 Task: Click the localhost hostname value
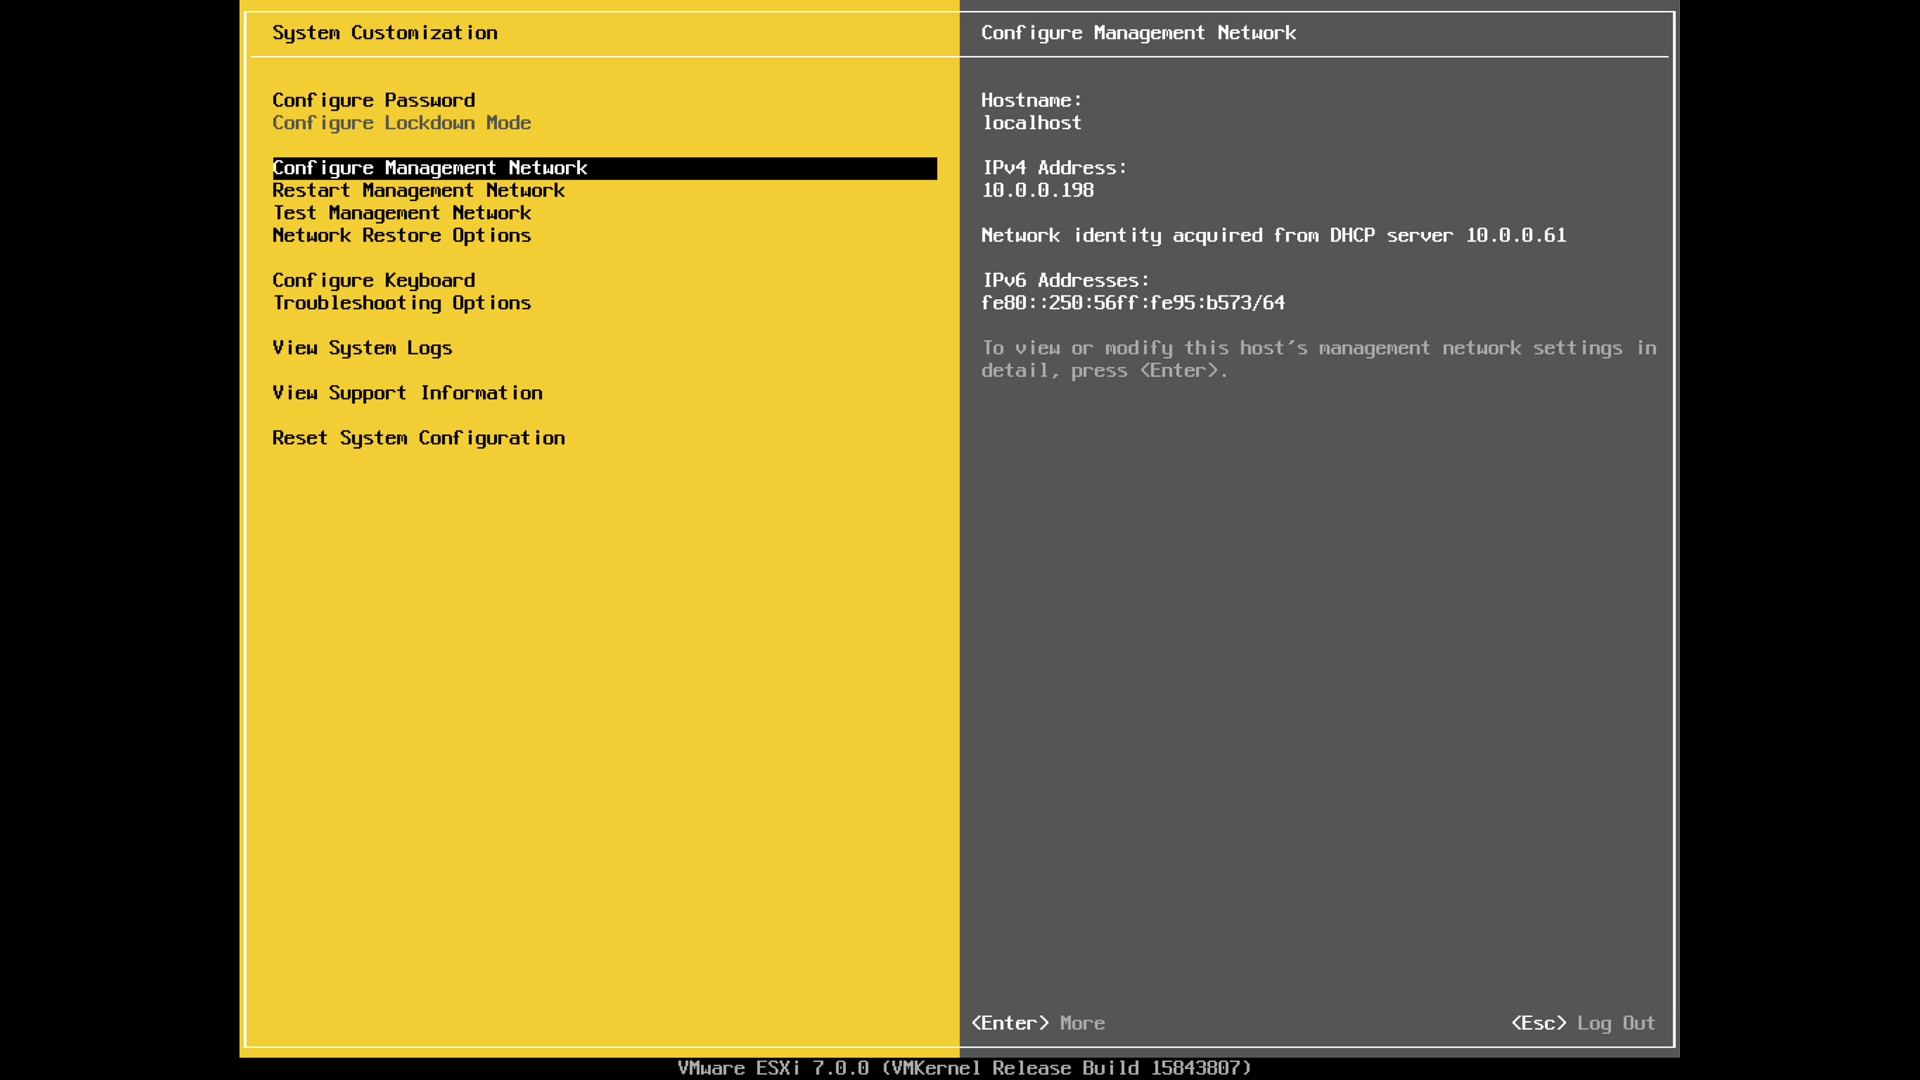1031,123
